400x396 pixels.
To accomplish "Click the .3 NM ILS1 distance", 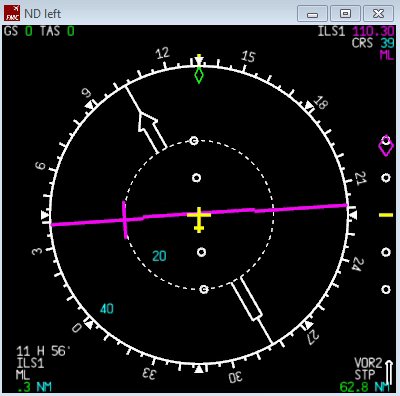I will pos(34,387).
